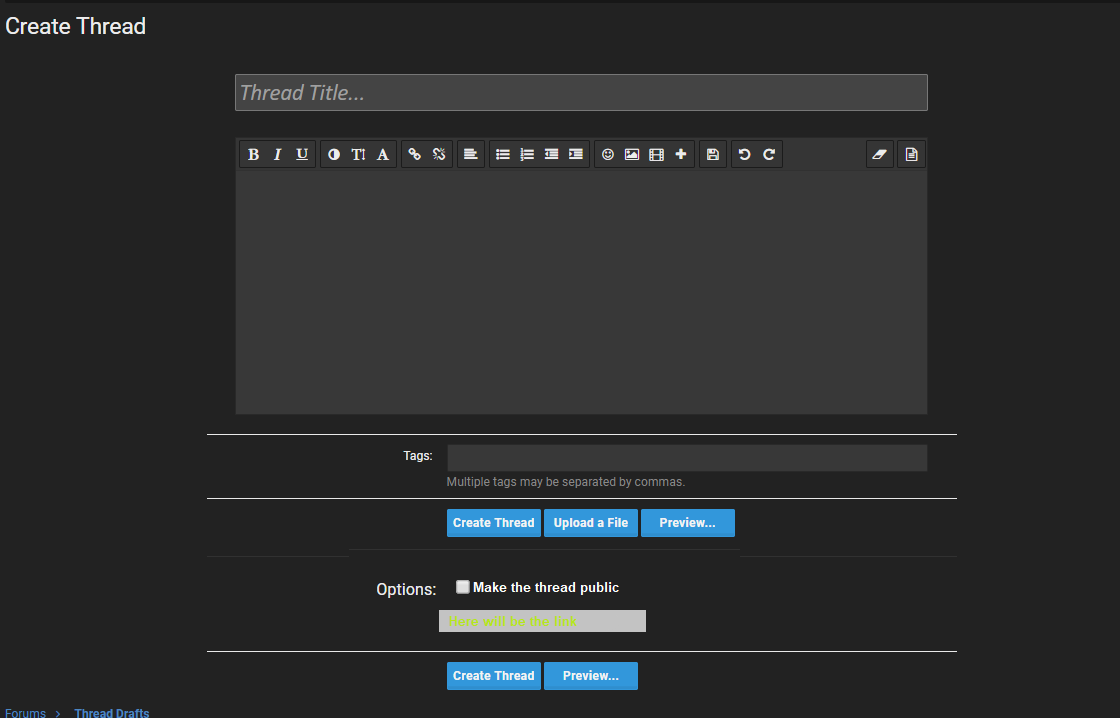Click Upload a File button
This screenshot has height=718, width=1120.
tap(591, 523)
